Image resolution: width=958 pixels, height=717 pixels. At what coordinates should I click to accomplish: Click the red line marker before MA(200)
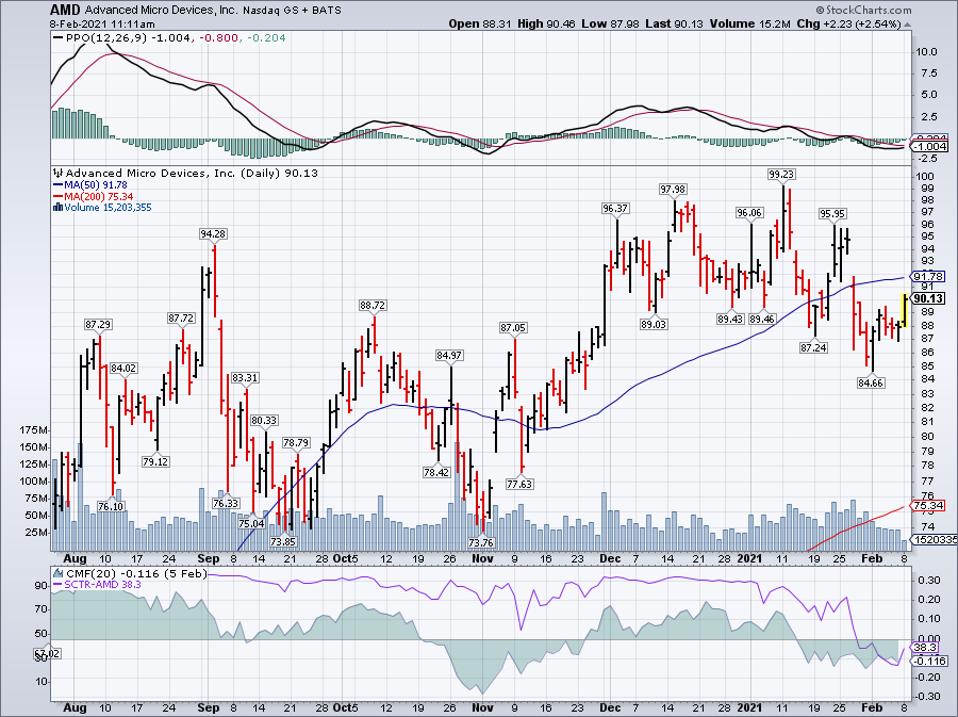[x=58, y=196]
